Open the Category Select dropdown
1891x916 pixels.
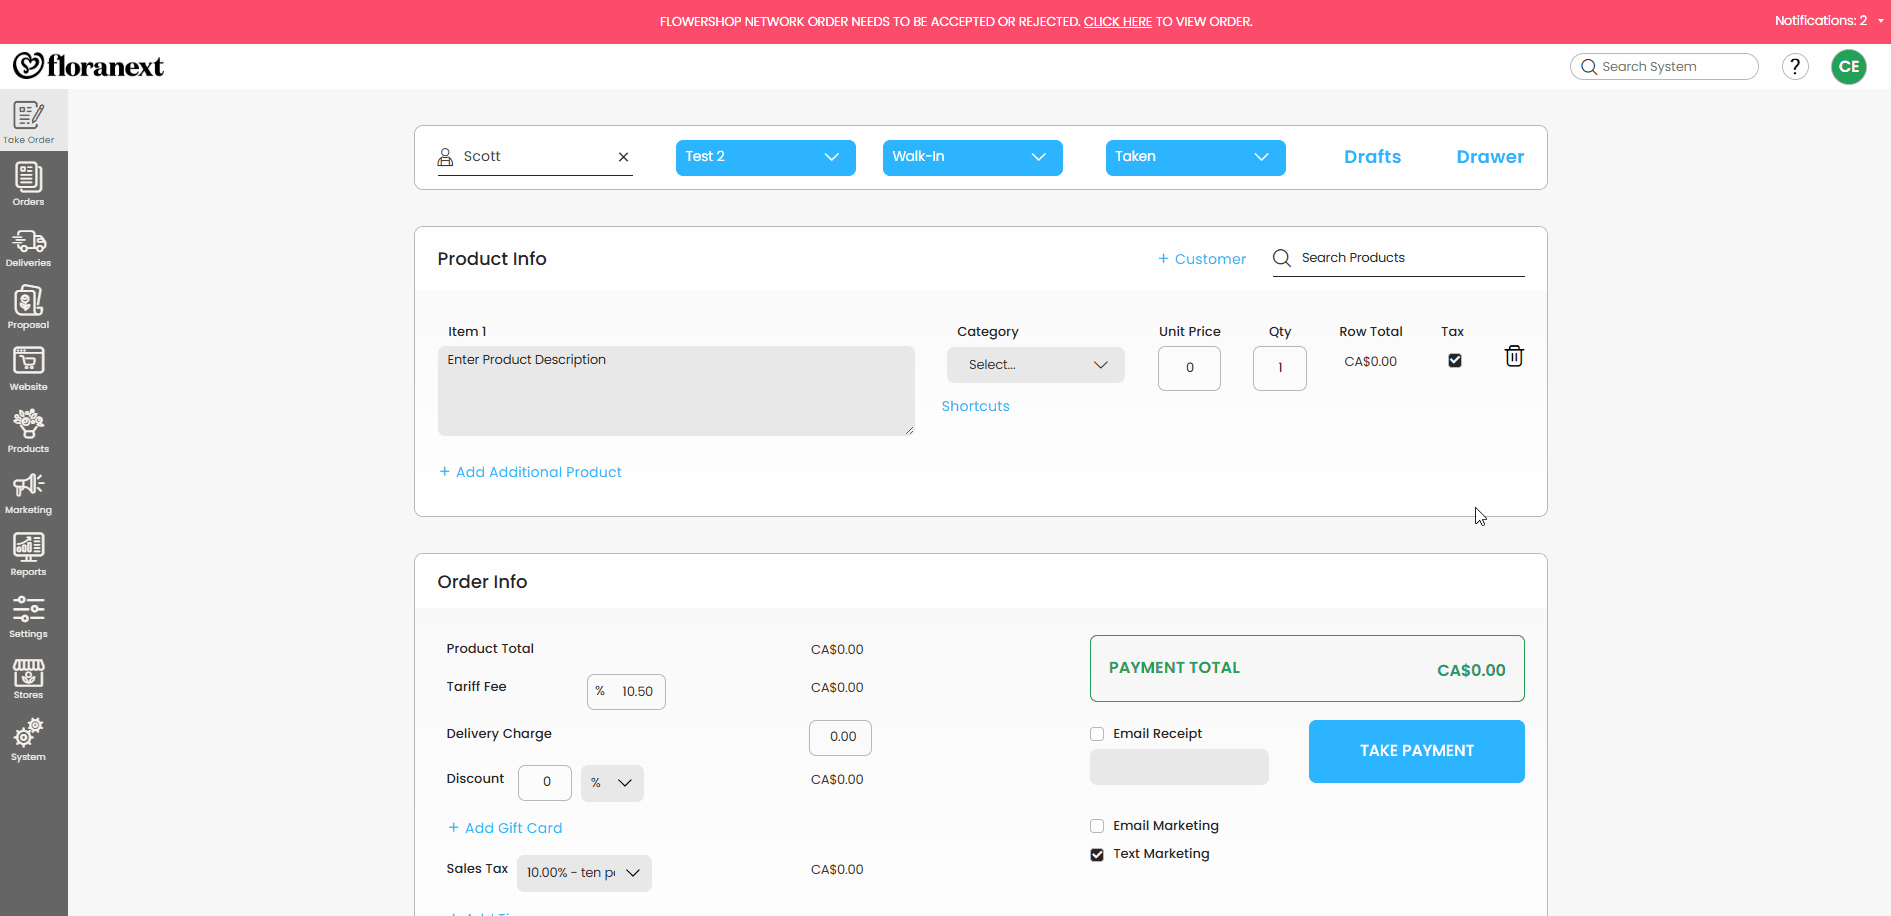tap(1035, 365)
